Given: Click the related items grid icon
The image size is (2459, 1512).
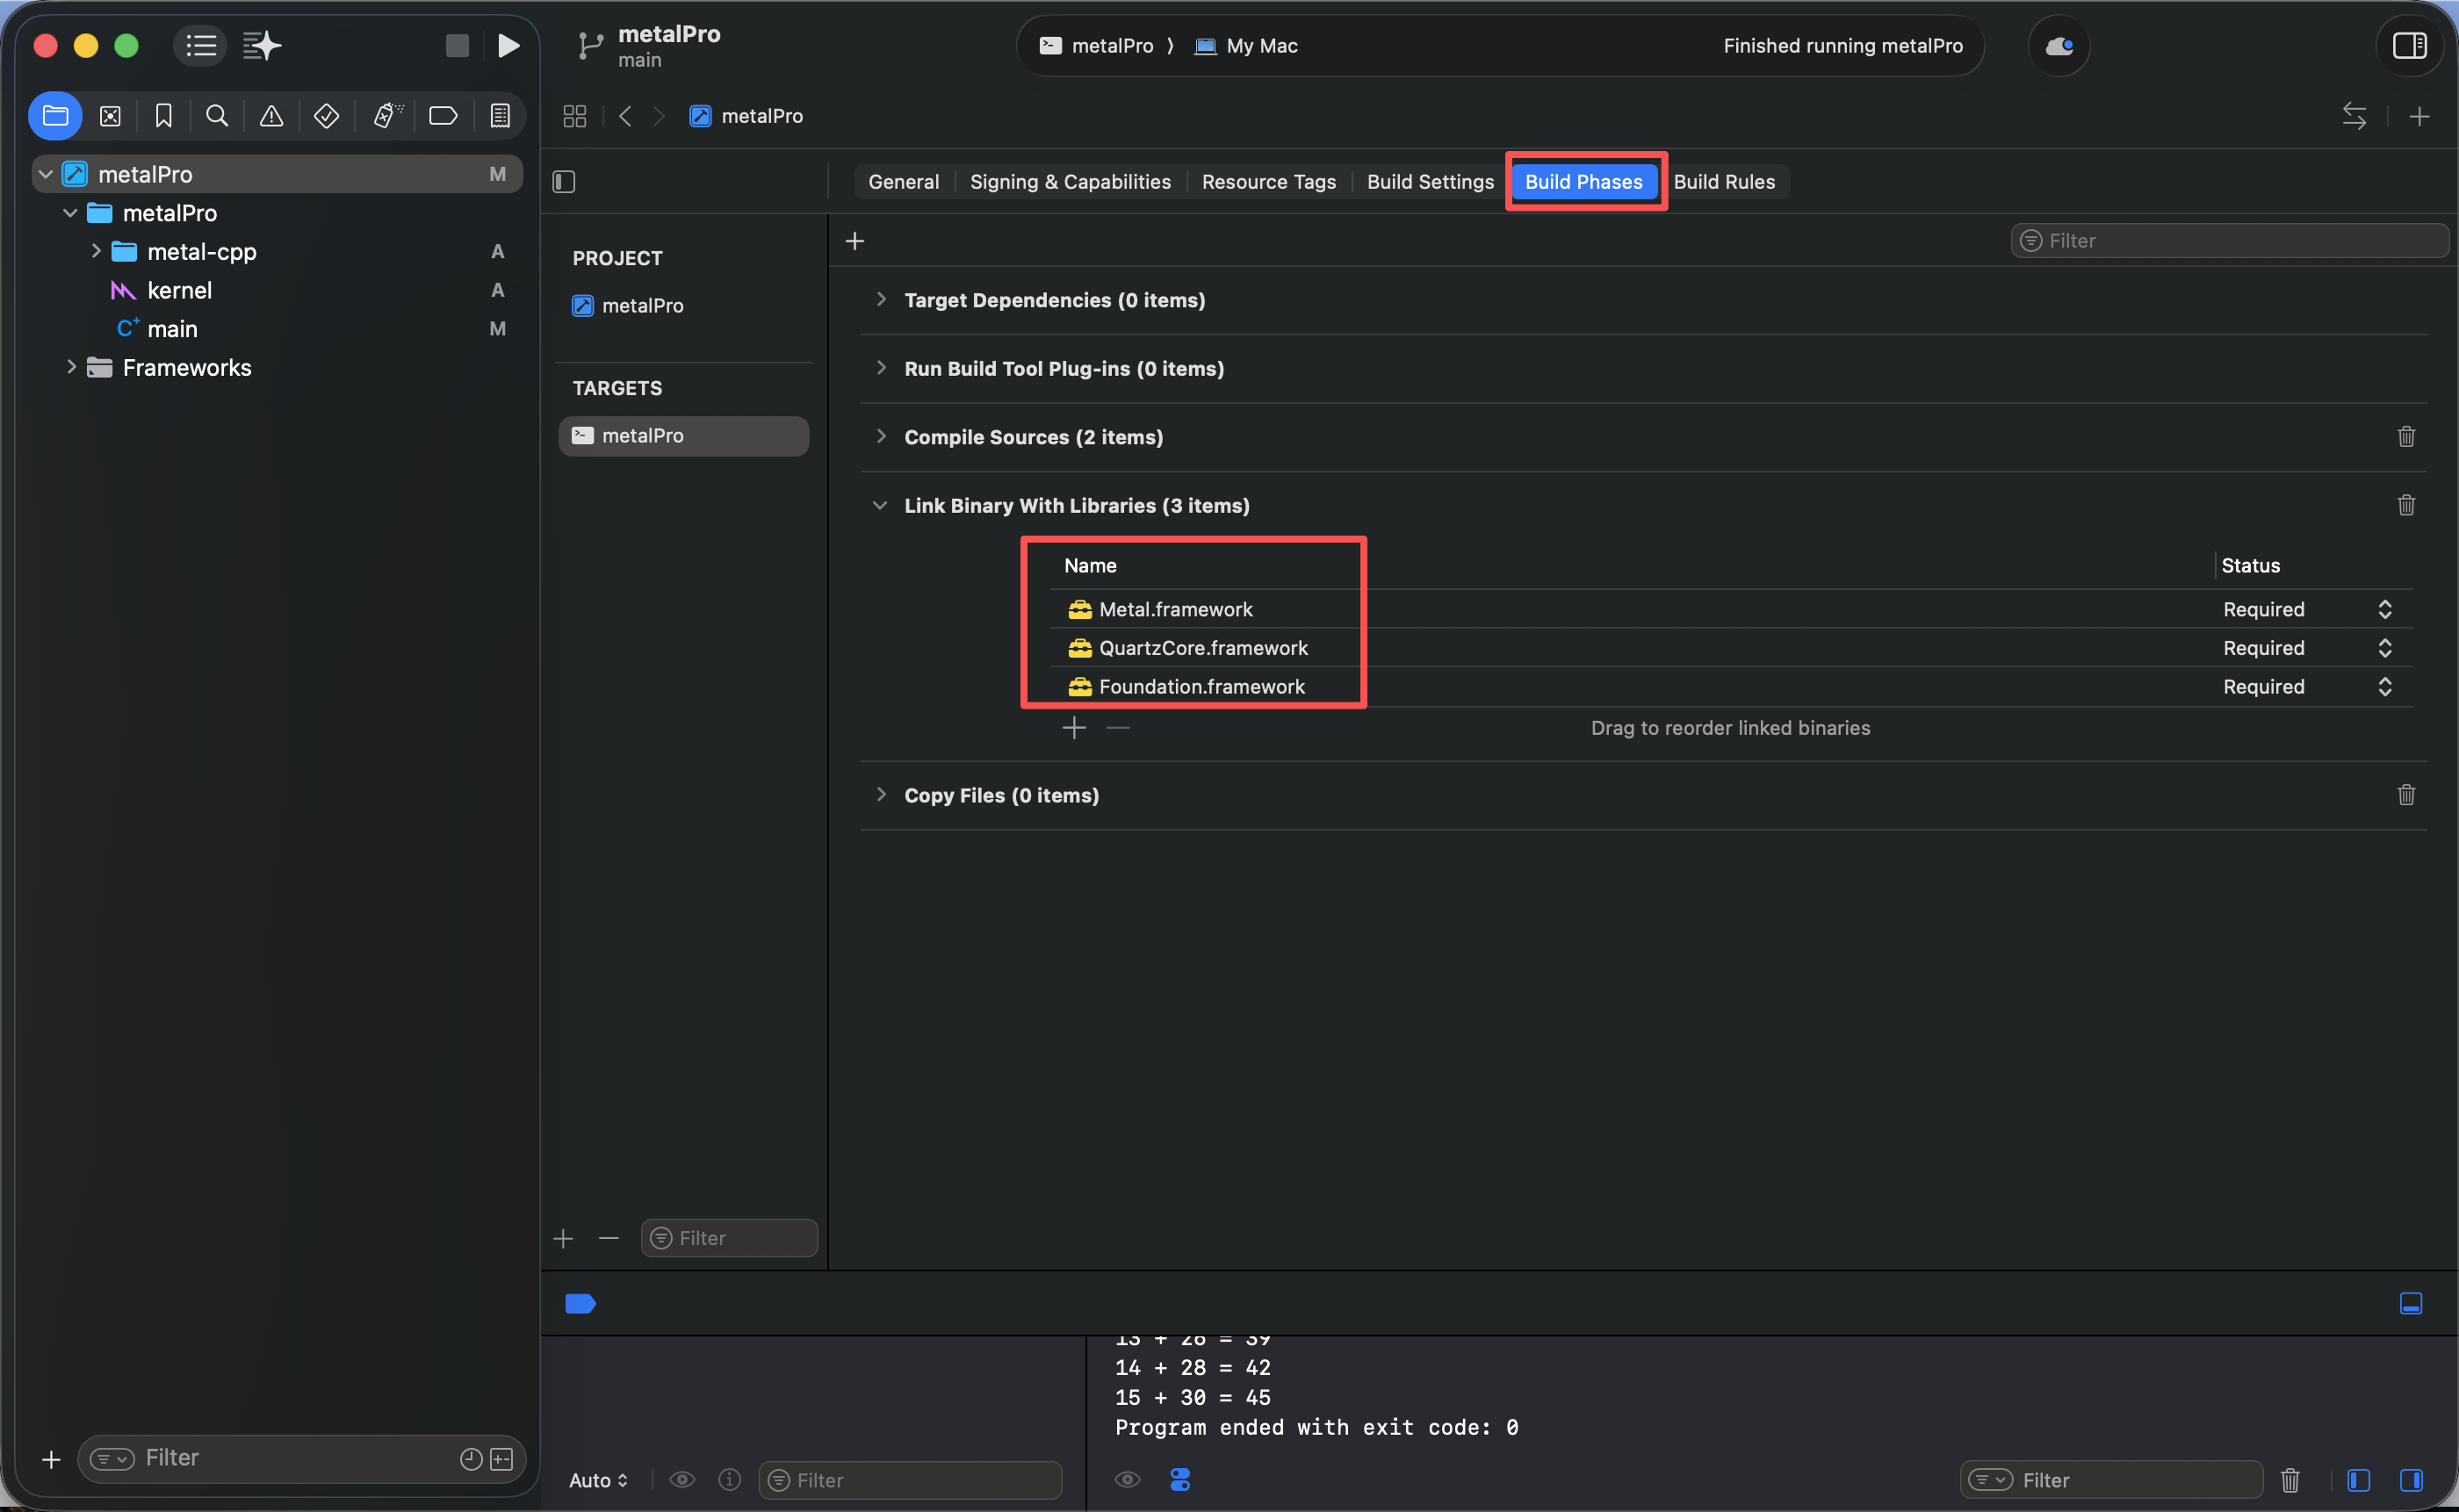Looking at the screenshot, I should [574, 116].
